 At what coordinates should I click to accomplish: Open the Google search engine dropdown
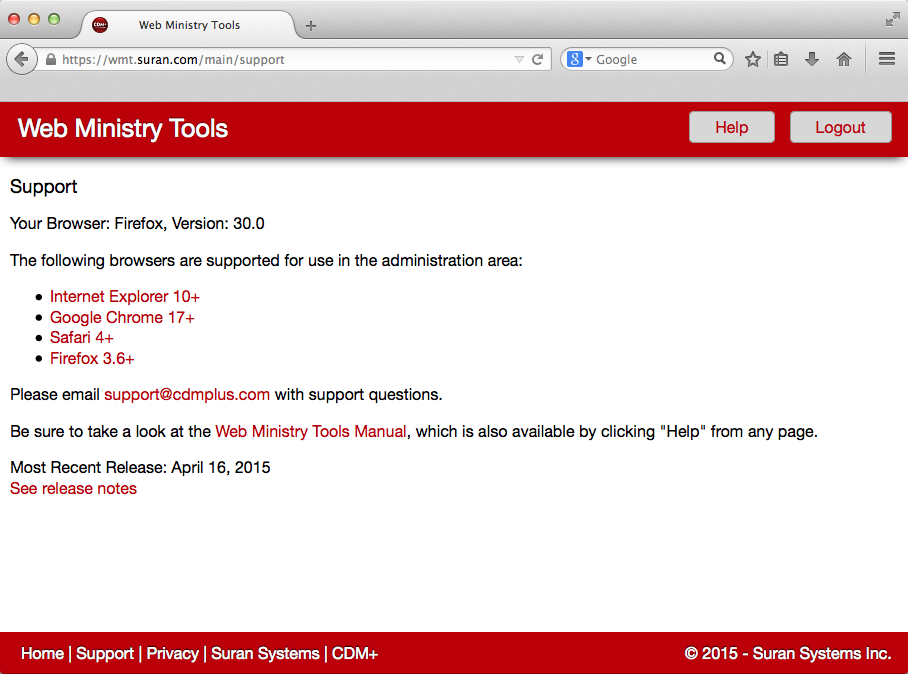coord(579,60)
